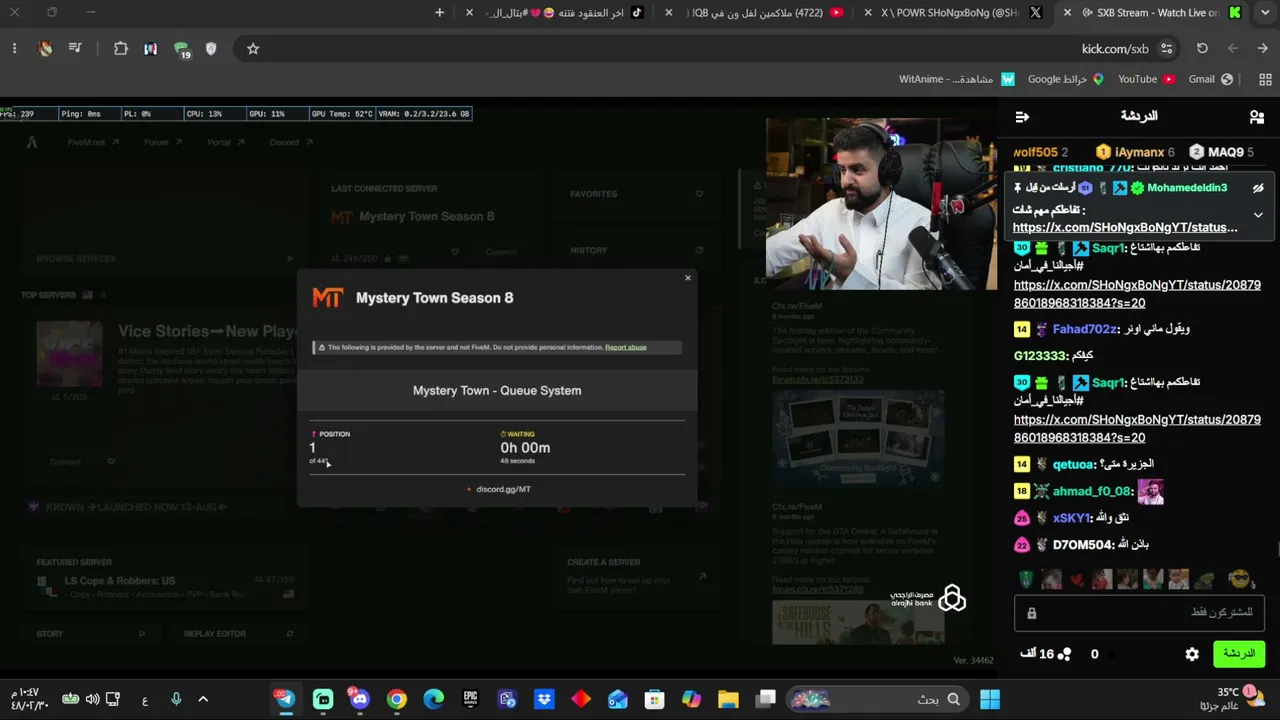Open Mohamedeldin3's chat profile
The width and height of the screenshot is (1280, 720).
[x=1187, y=188]
